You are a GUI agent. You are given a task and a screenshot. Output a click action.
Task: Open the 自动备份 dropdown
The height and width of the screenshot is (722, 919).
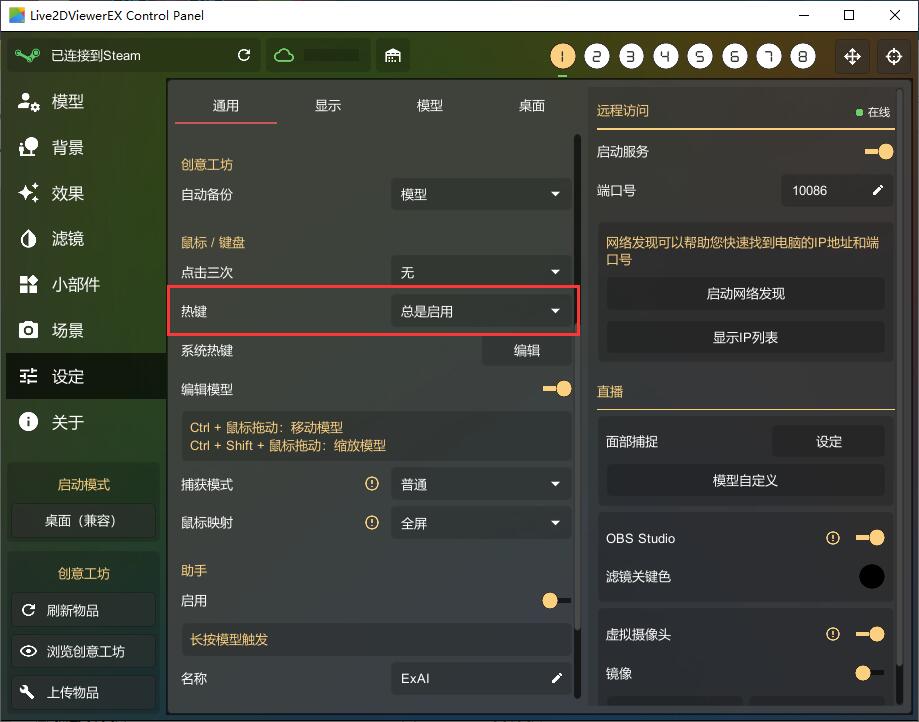tap(481, 194)
